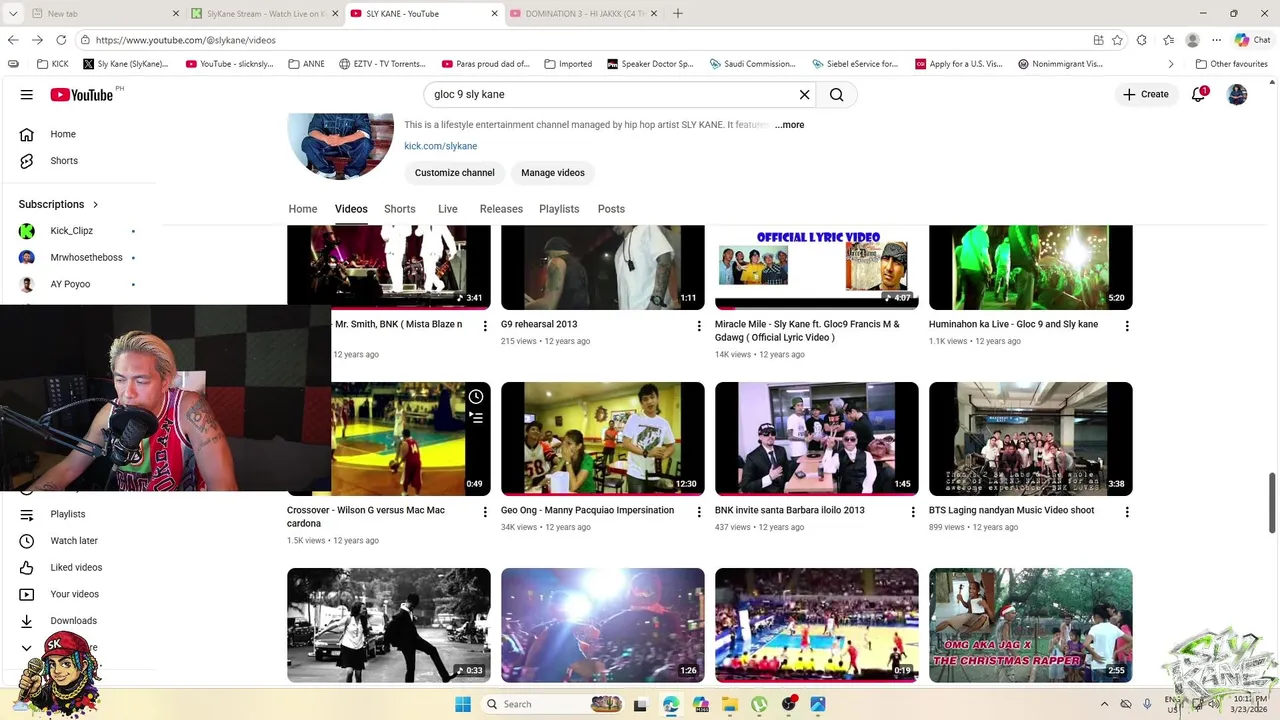This screenshot has height=720, width=1280.
Task: Click the magnifier search button
Action: (837, 94)
